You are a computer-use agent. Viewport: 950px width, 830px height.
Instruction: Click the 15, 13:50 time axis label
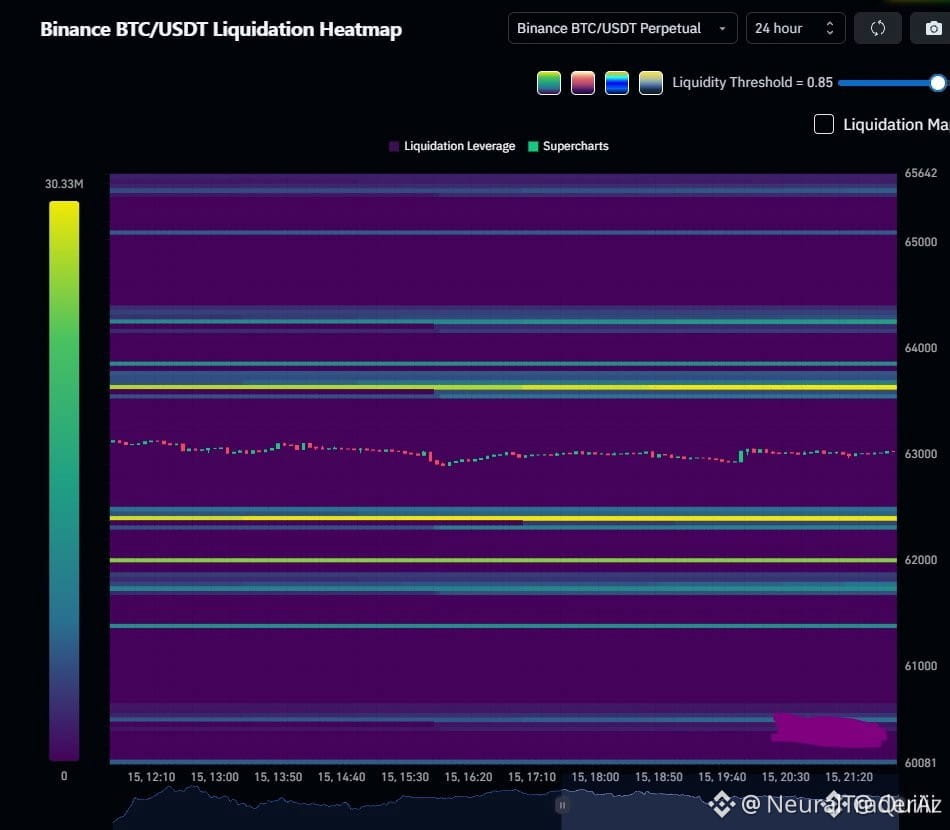(278, 777)
